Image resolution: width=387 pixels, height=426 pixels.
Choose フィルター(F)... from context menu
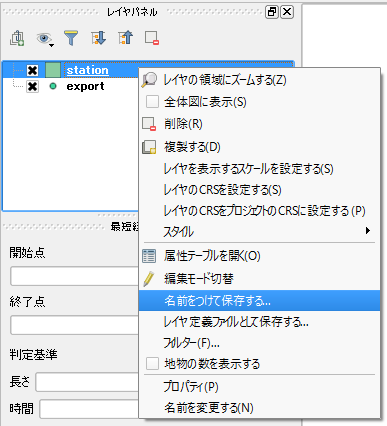[259, 343]
